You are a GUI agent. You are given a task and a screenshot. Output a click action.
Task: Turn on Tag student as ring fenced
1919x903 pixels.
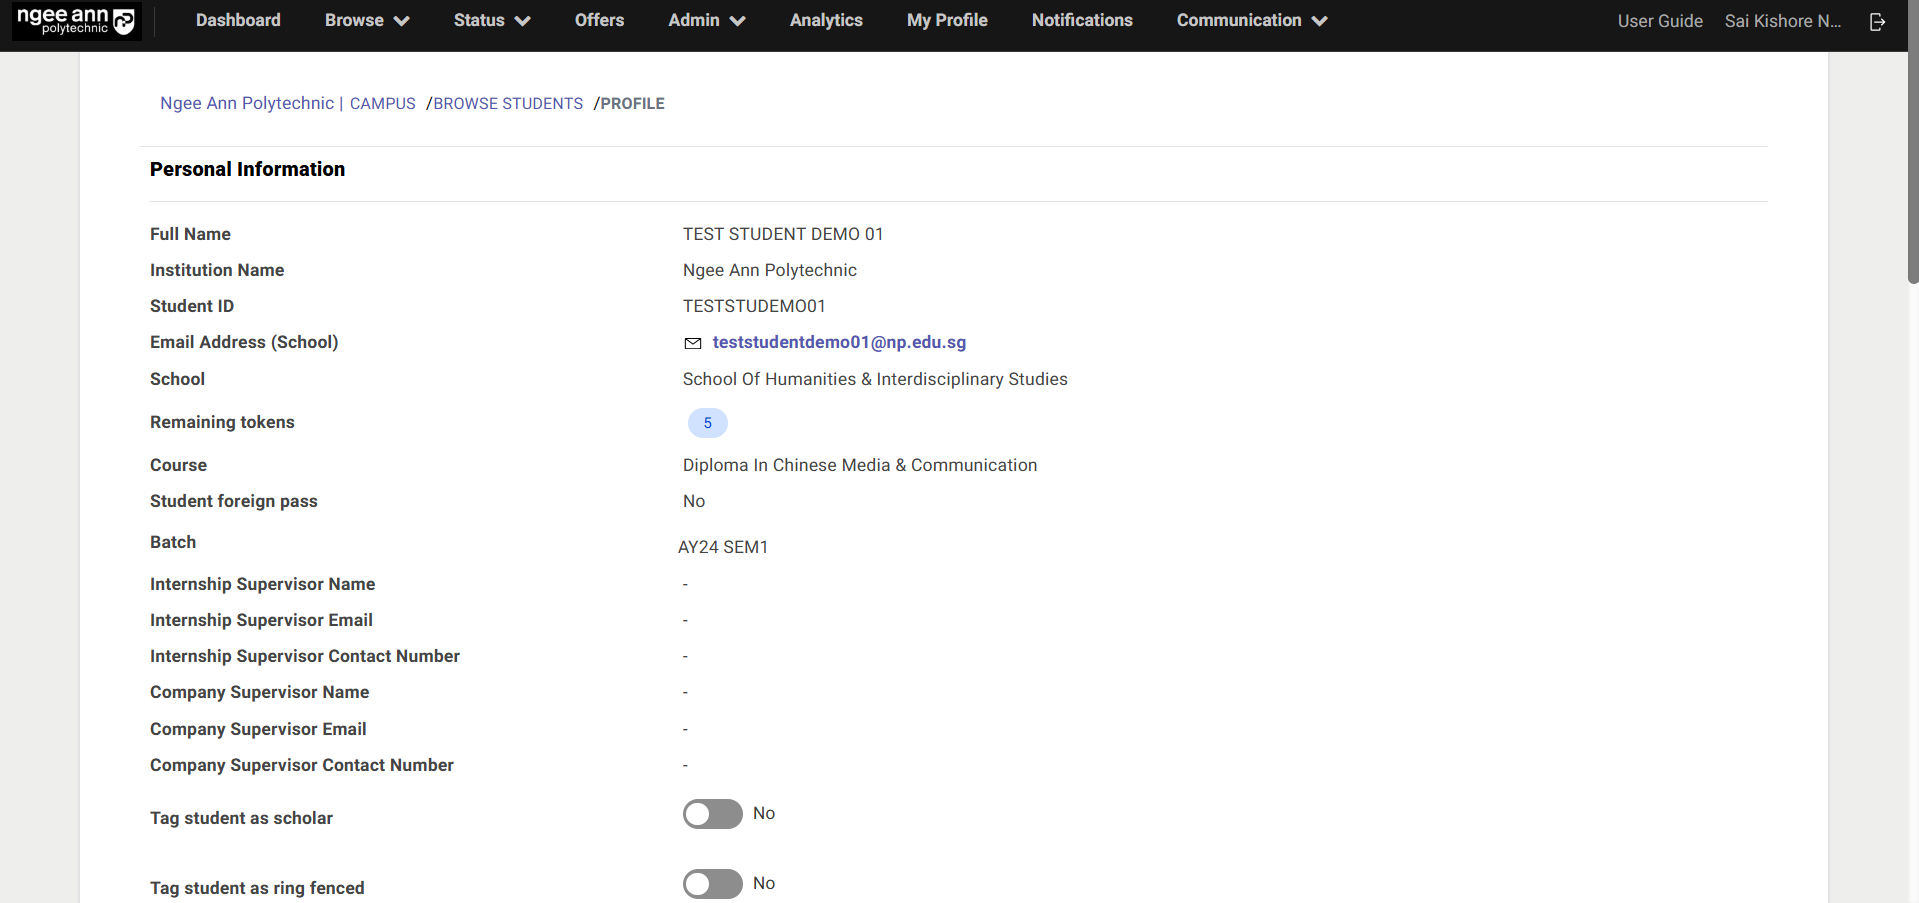tap(712, 884)
